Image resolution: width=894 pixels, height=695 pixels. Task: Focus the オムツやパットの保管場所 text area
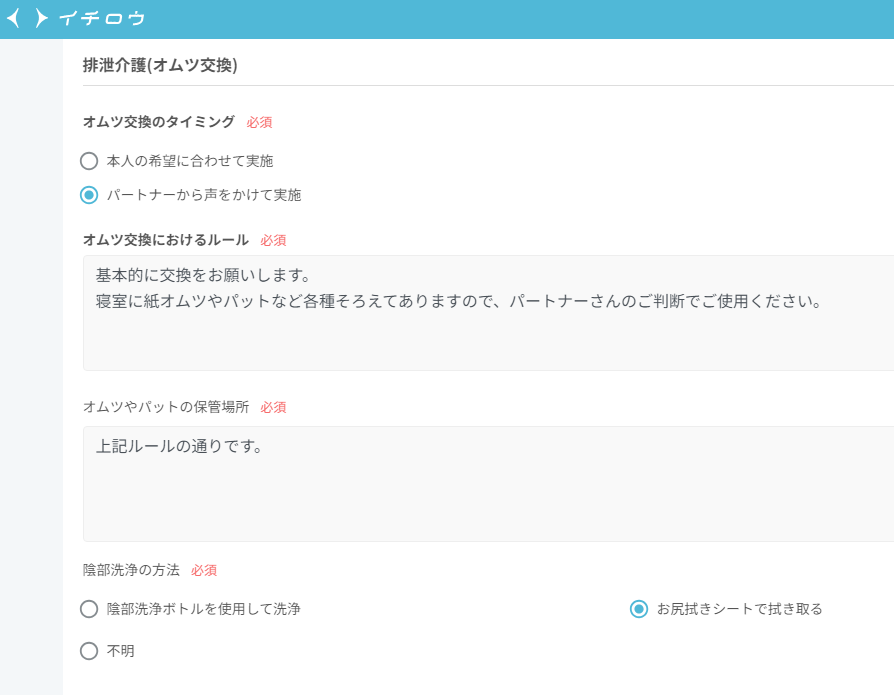tap(488, 483)
